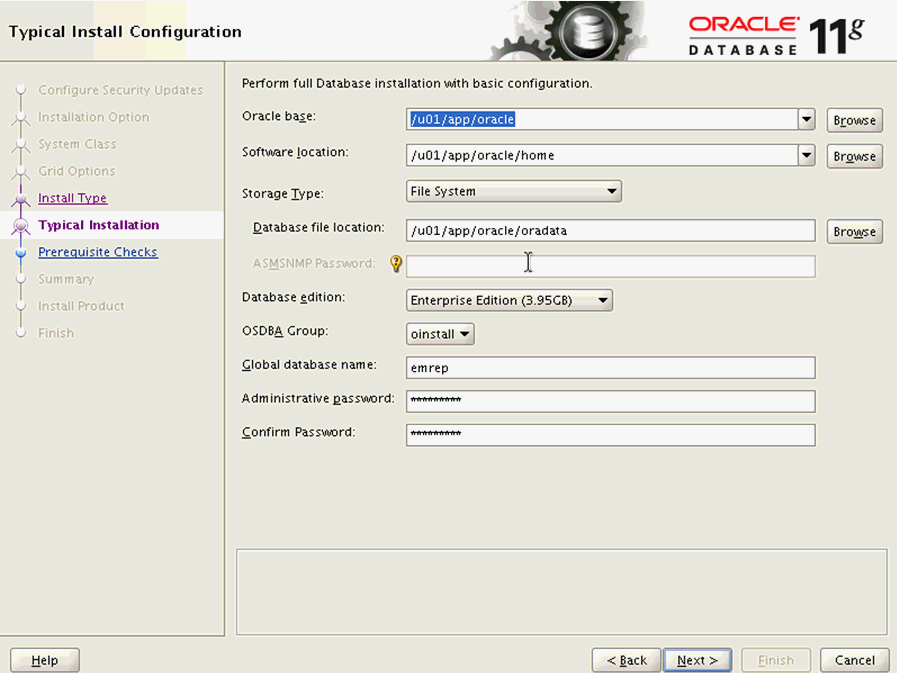Select the Typical Installation step
Screen dimensions: 897x673
click(99, 225)
